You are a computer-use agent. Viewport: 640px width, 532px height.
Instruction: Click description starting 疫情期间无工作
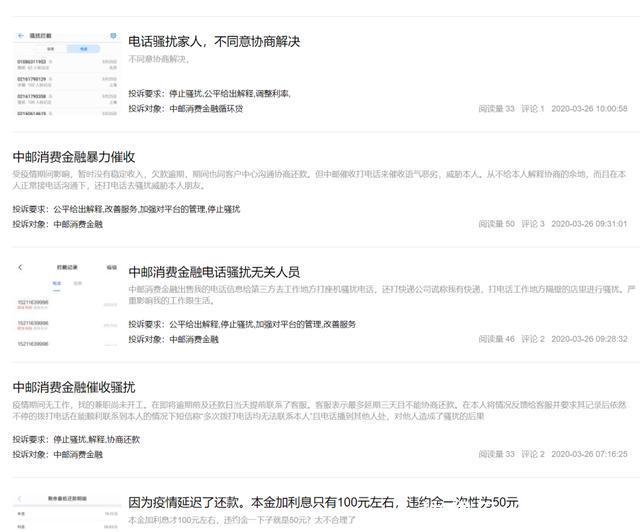tap(319, 410)
